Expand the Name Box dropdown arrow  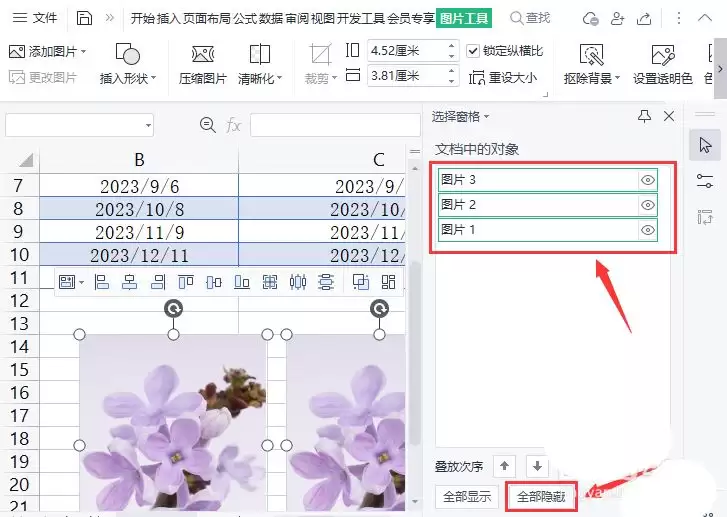148,125
